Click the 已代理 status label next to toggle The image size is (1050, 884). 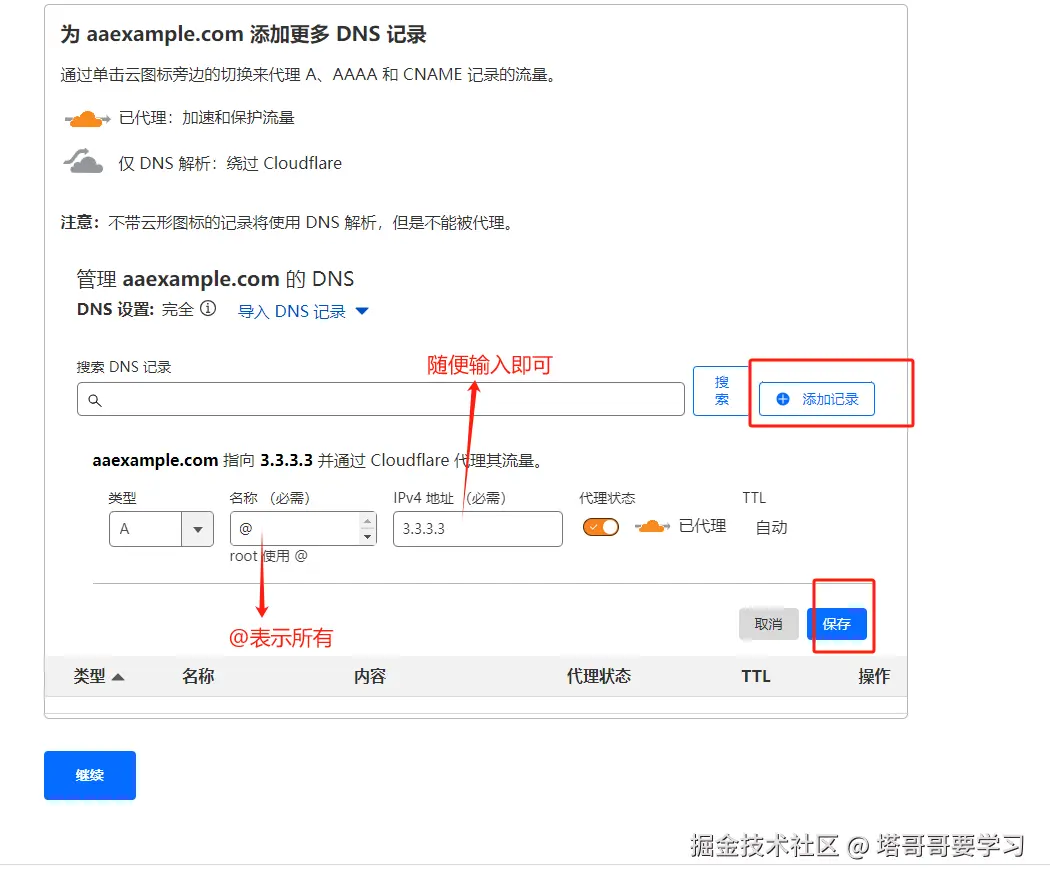702,526
